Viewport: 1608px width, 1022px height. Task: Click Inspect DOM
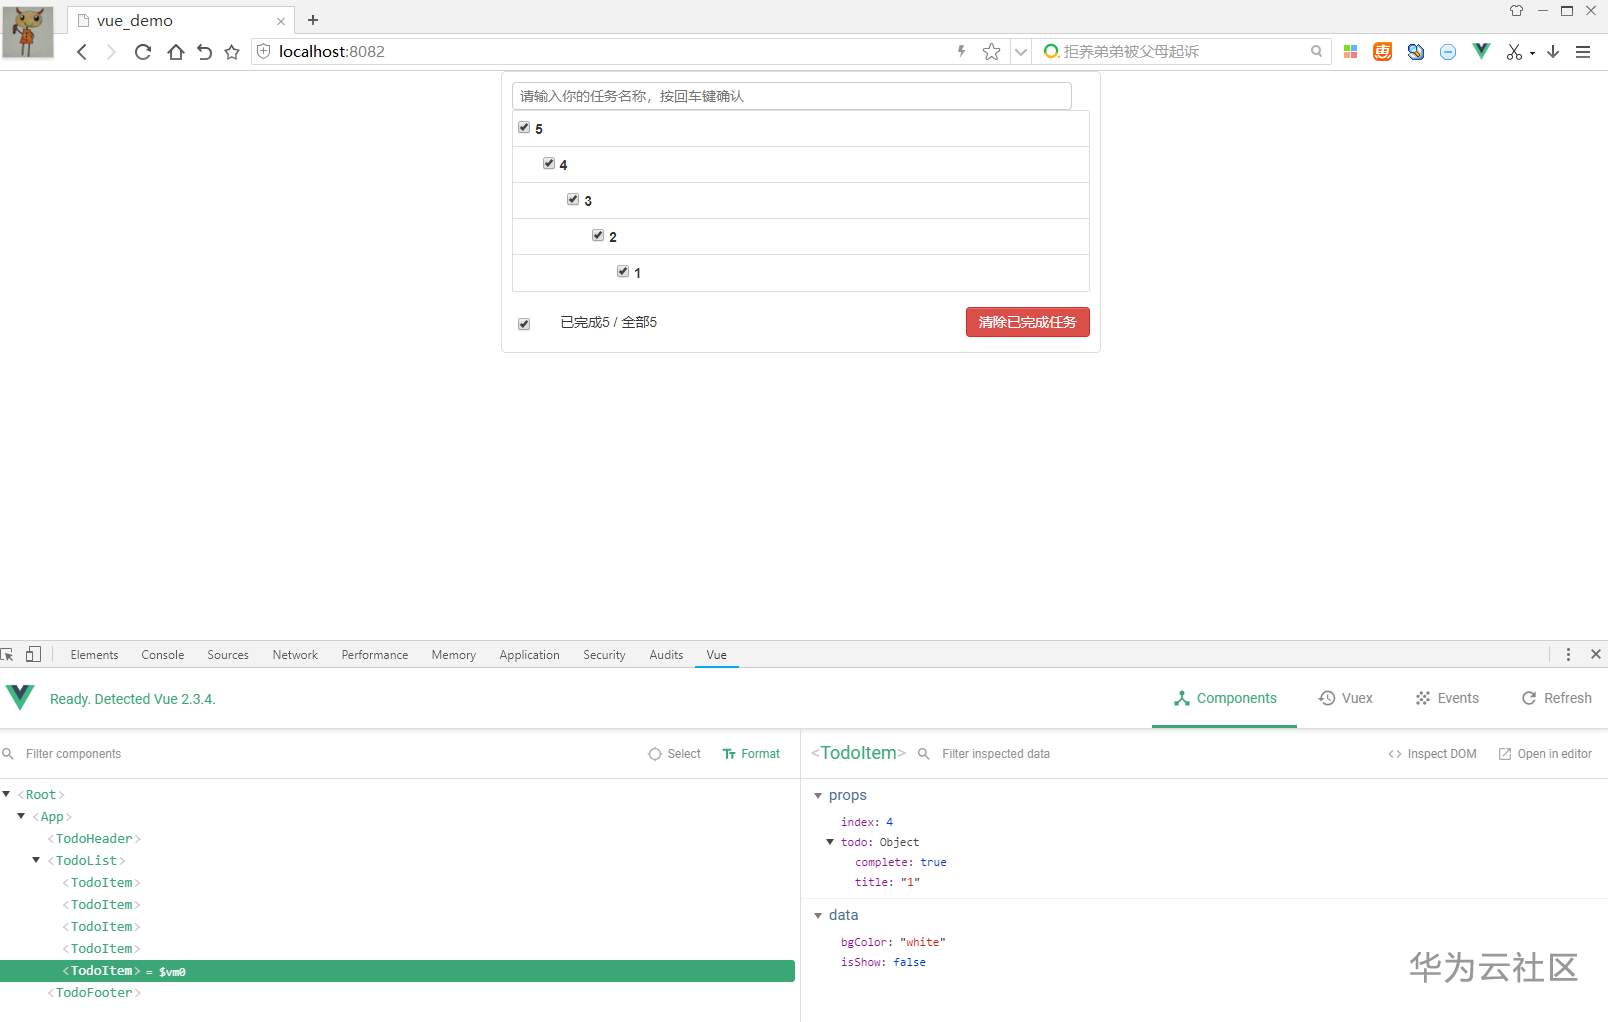(1432, 754)
